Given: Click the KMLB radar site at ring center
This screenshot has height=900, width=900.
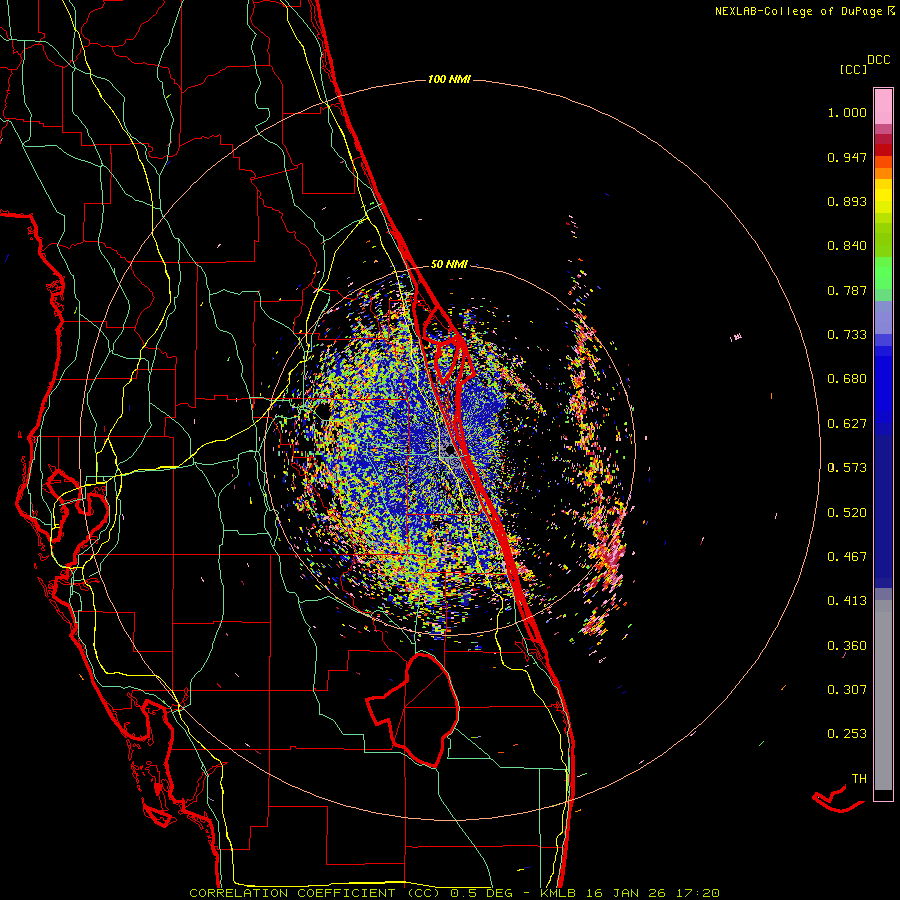Looking at the screenshot, I should click(450, 451).
